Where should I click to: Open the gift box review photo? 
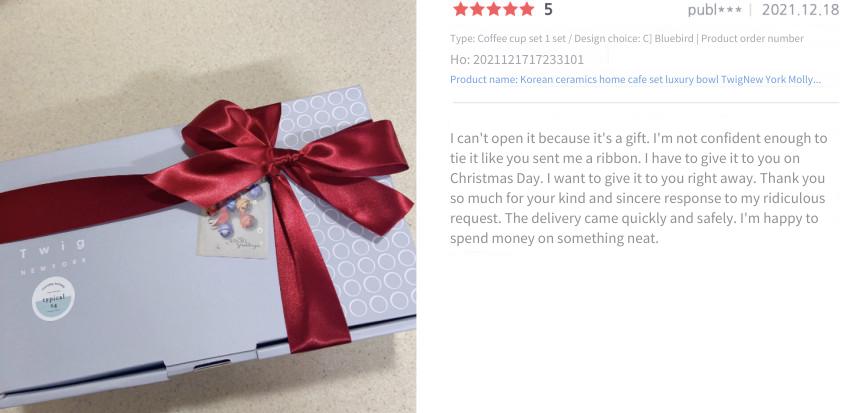208,206
